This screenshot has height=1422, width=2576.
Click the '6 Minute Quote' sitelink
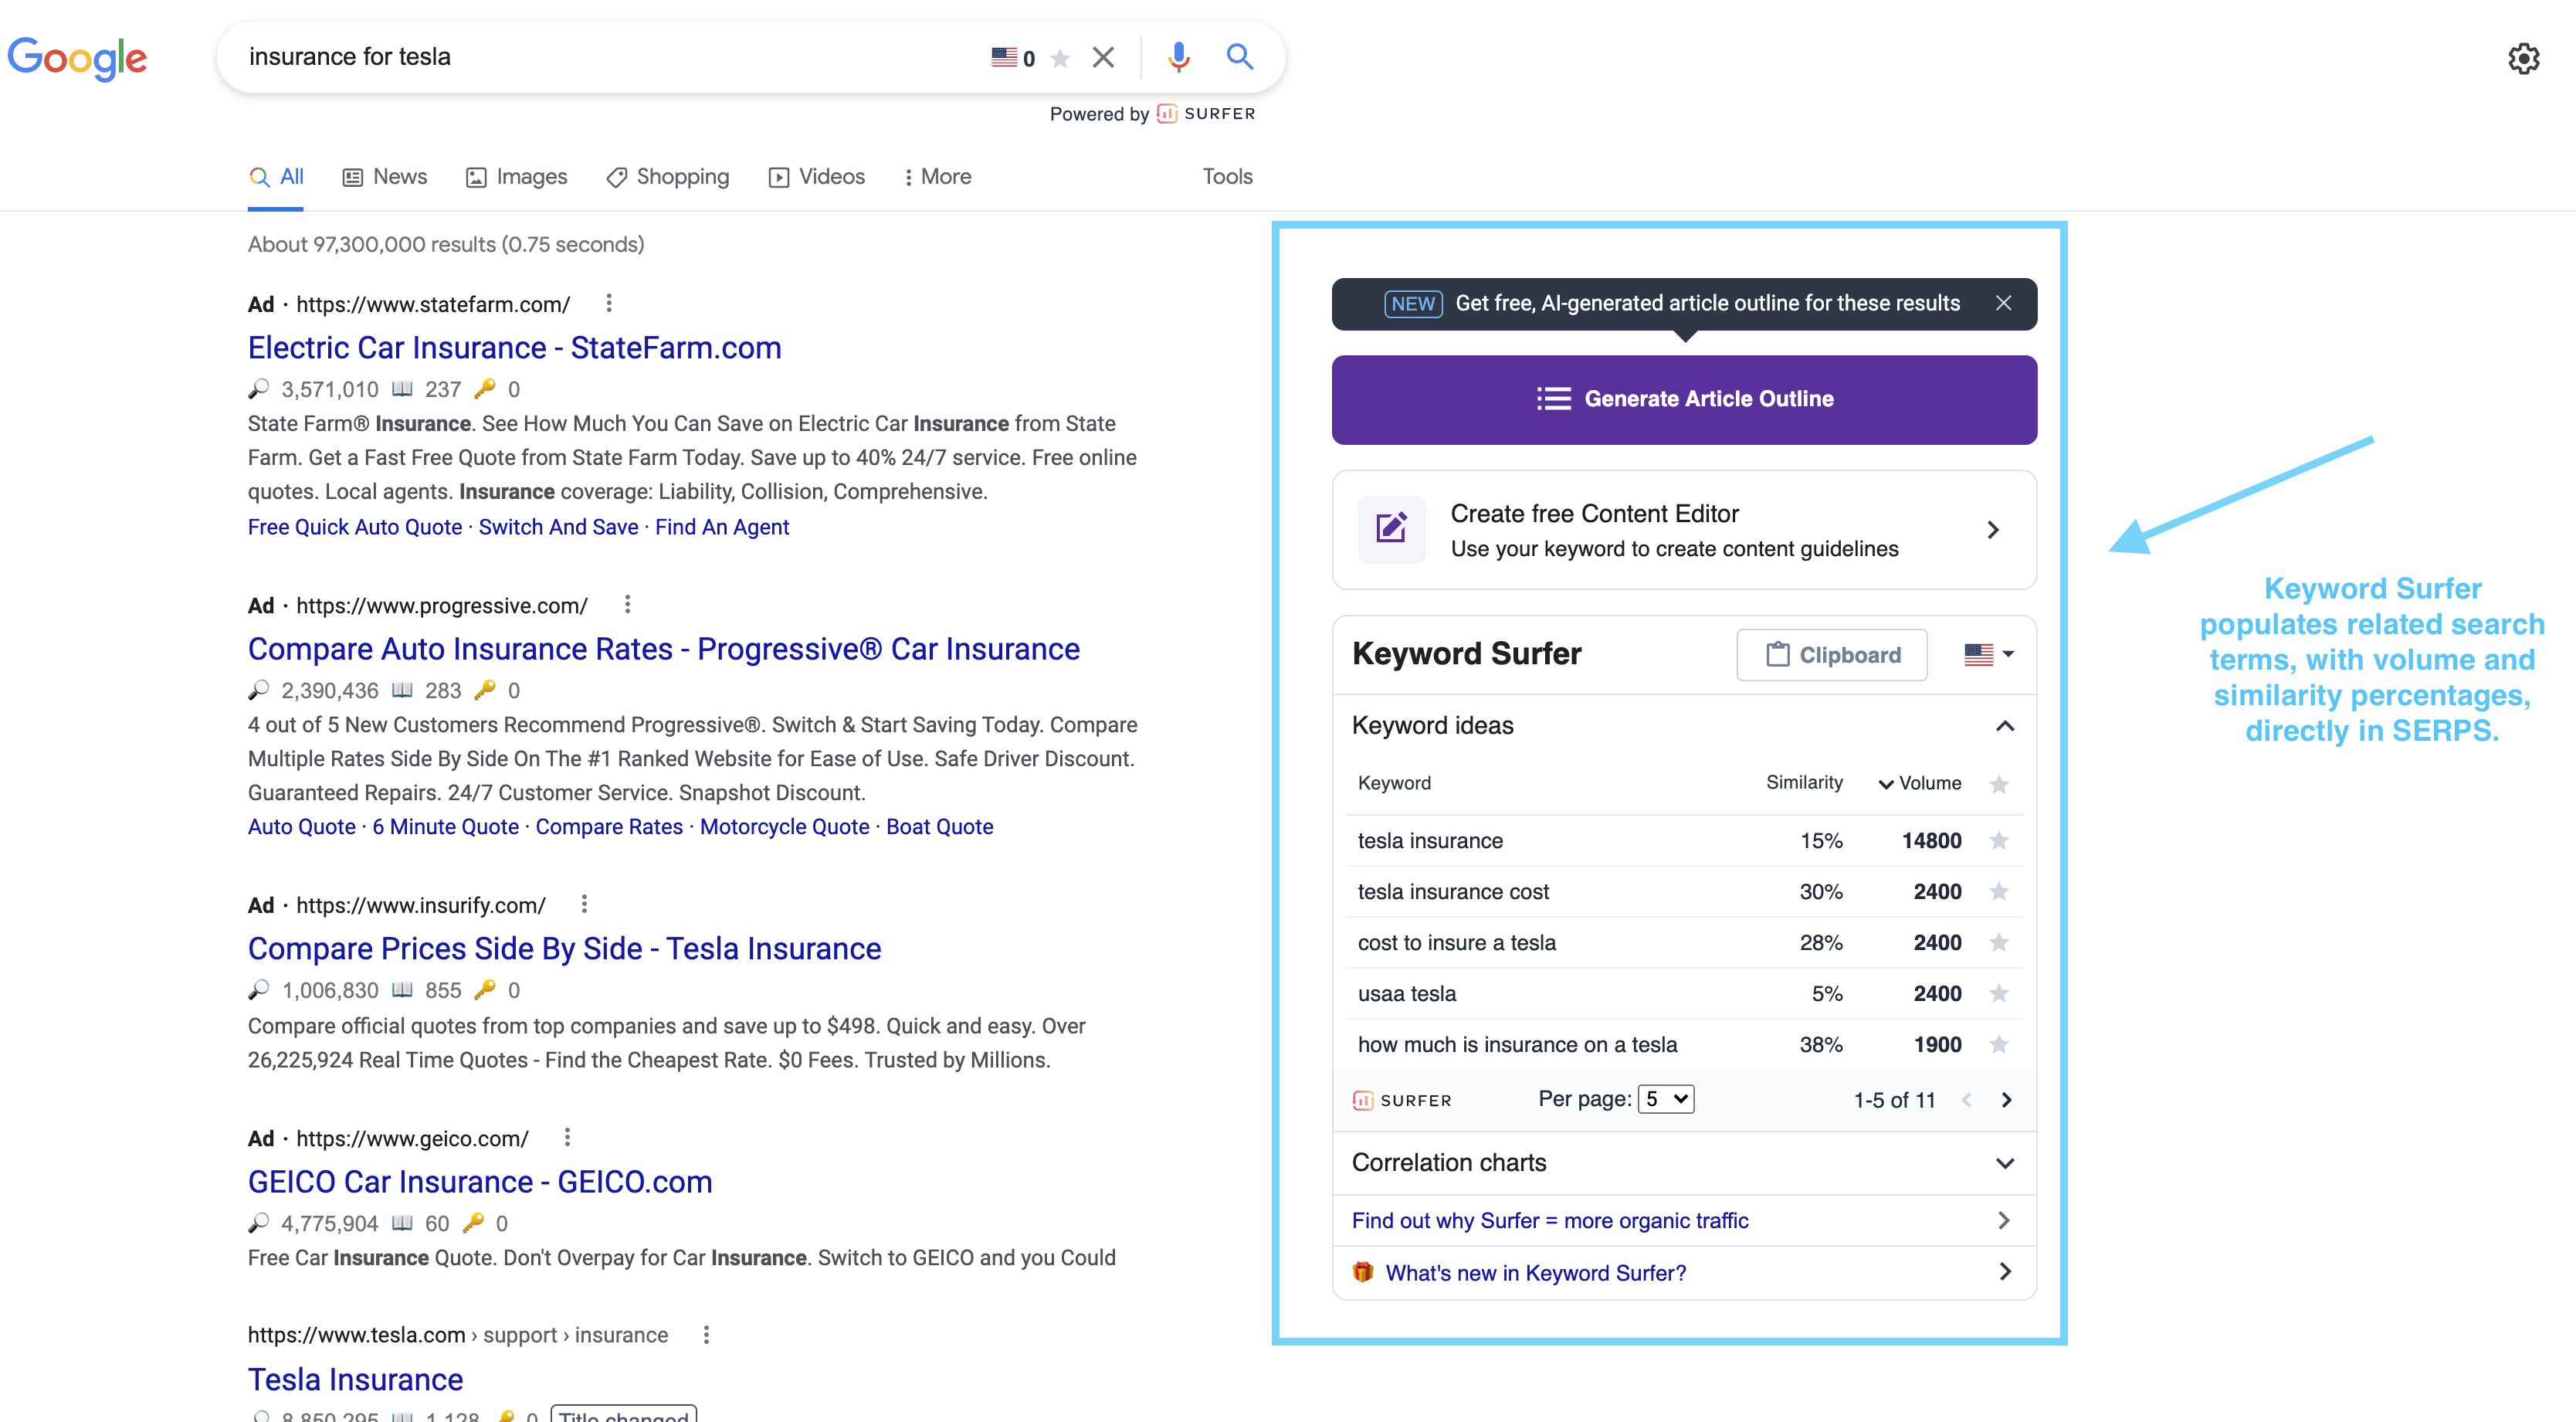click(x=446, y=827)
